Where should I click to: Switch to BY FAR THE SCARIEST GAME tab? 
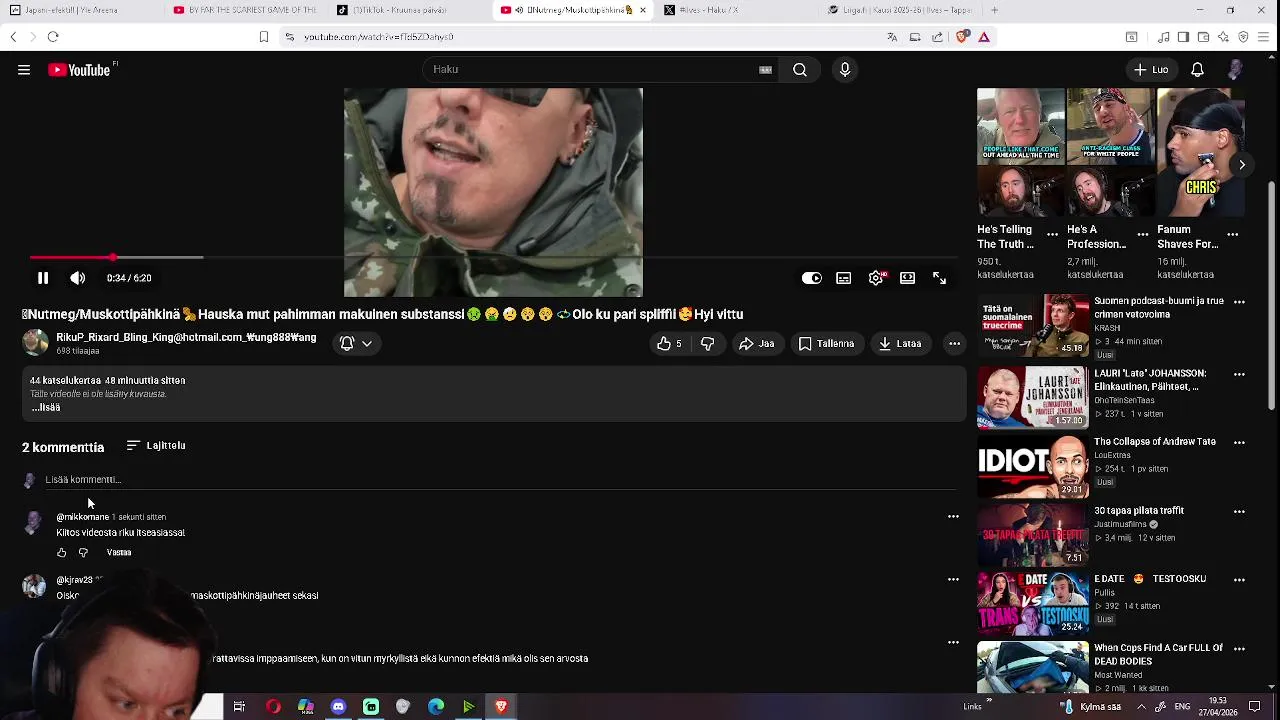[x=245, y=10]
